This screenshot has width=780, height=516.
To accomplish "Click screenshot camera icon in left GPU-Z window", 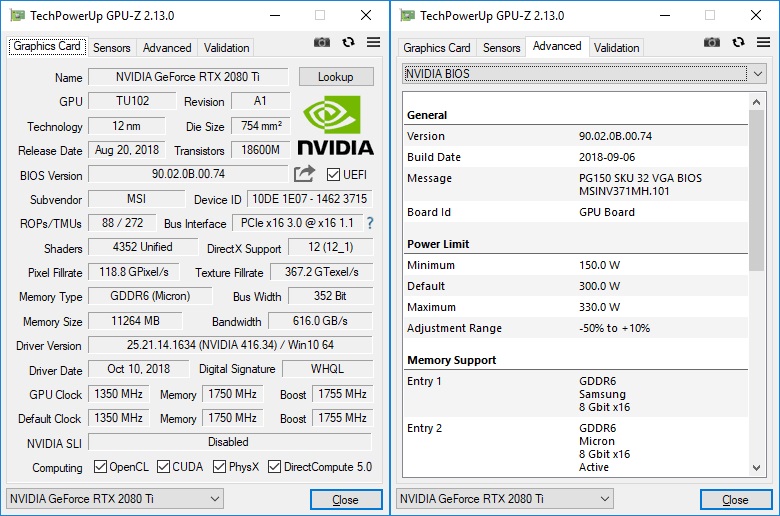I will pos(322,42).
